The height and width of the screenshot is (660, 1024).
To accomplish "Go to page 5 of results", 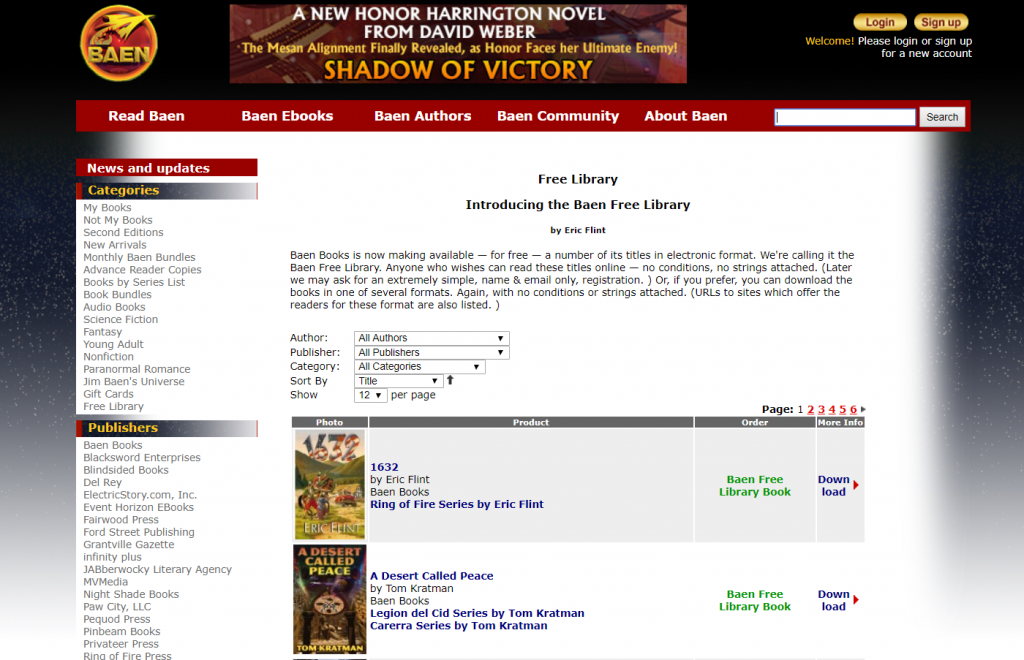I will [842, 409].
